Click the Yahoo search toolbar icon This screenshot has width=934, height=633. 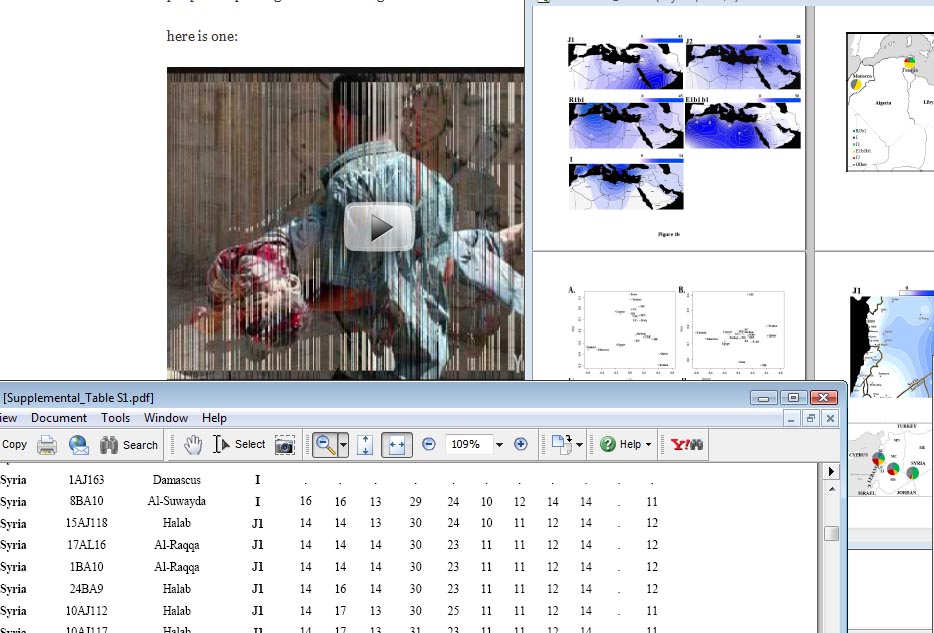pyautogui.click(x=687, y=444)
